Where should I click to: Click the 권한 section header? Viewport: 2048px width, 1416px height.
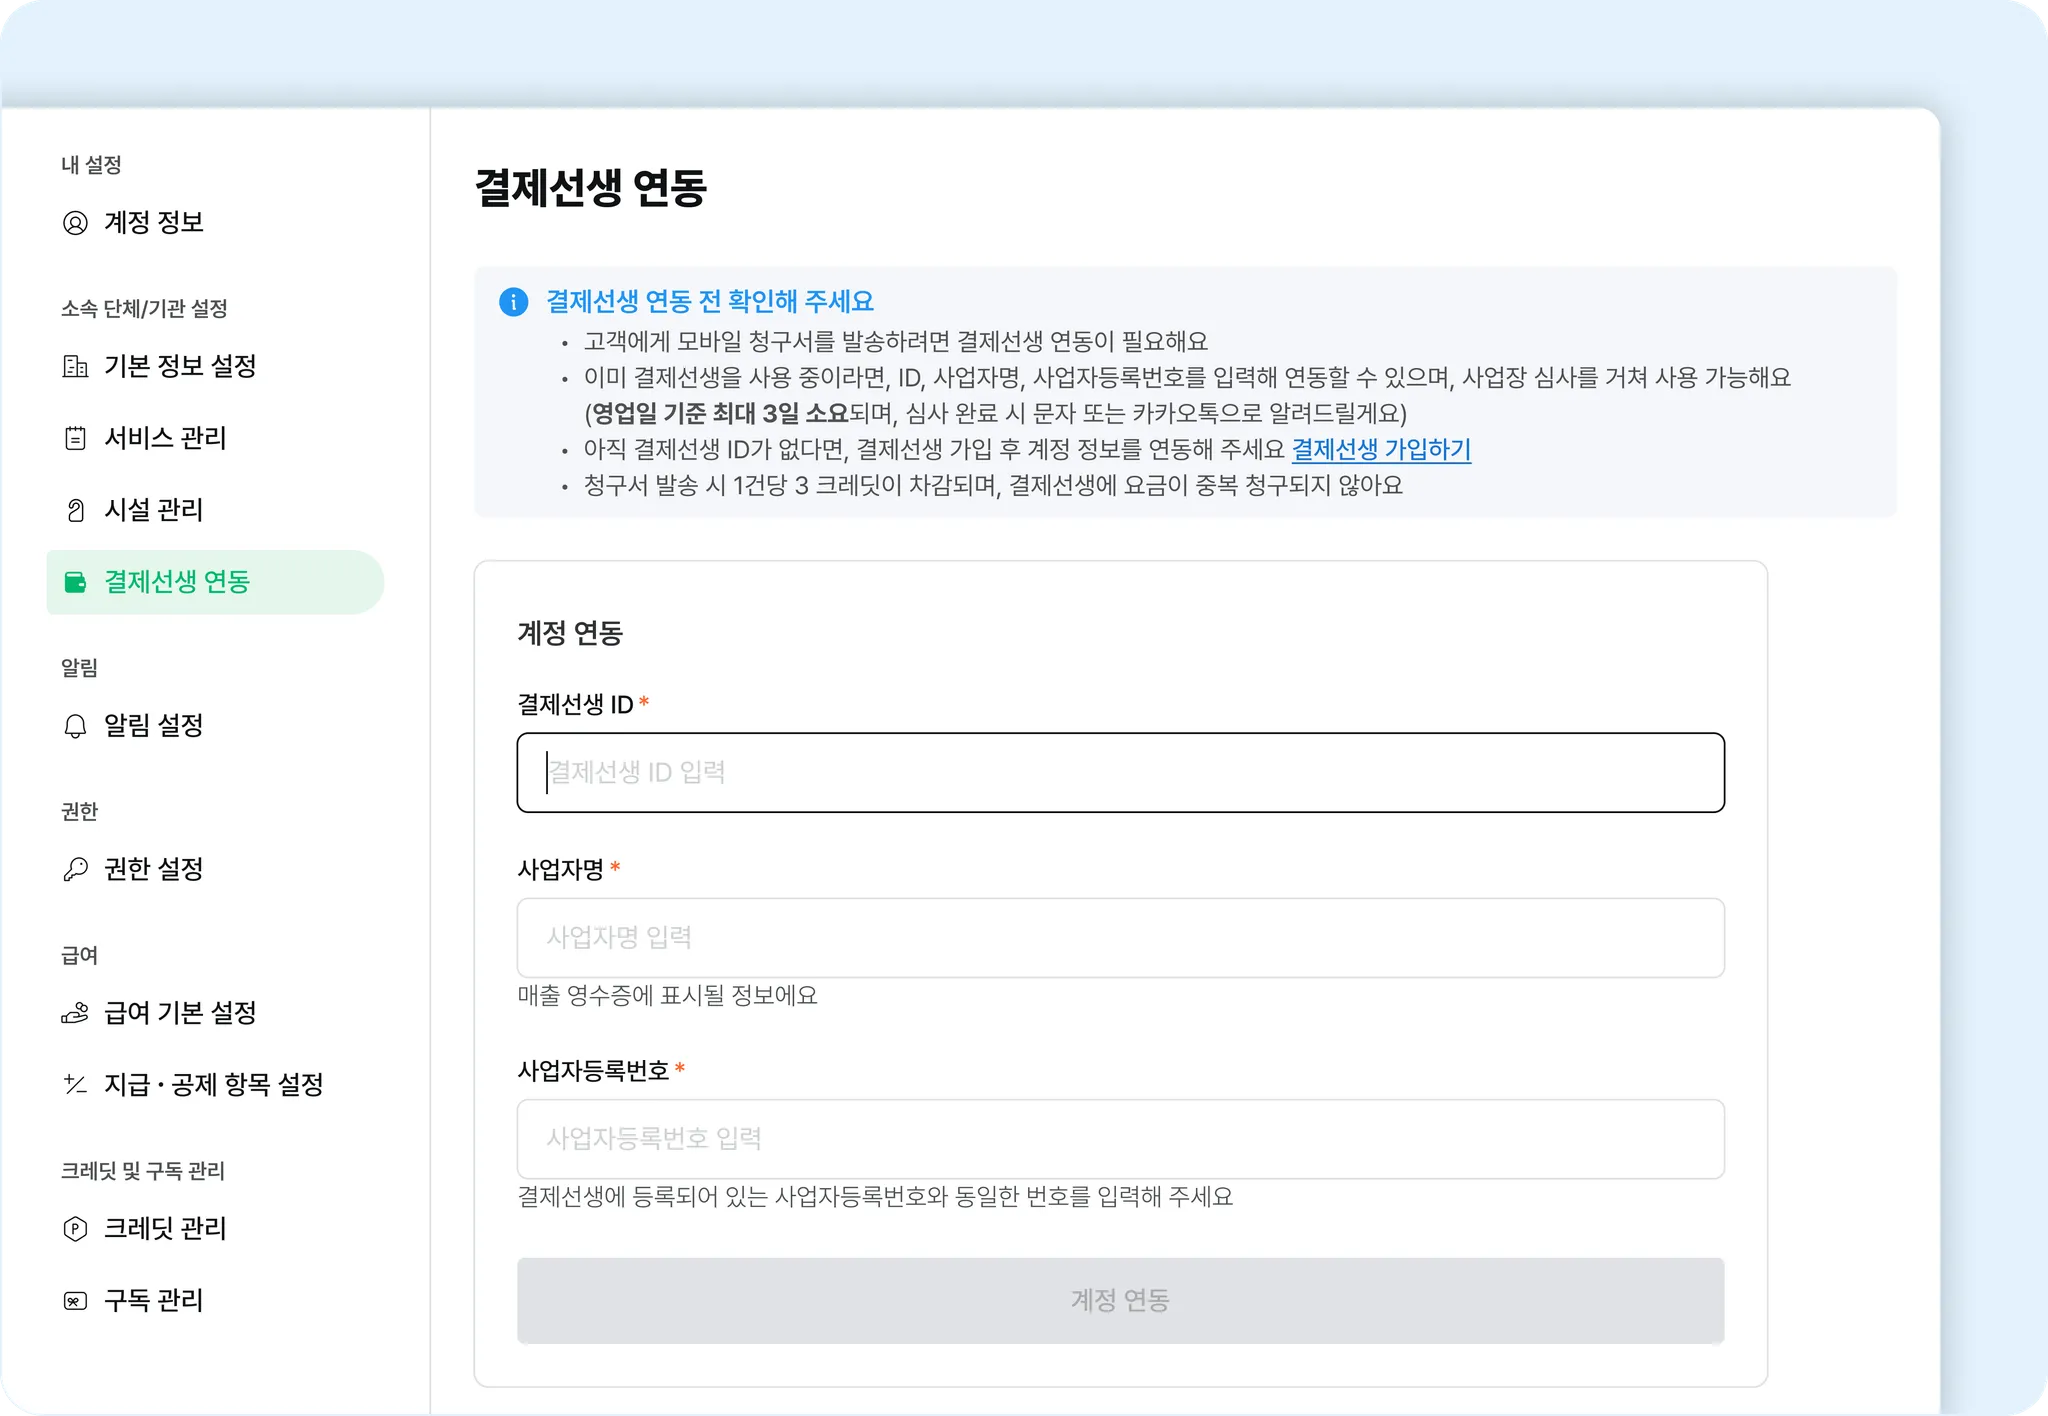[x=79, y=811]
